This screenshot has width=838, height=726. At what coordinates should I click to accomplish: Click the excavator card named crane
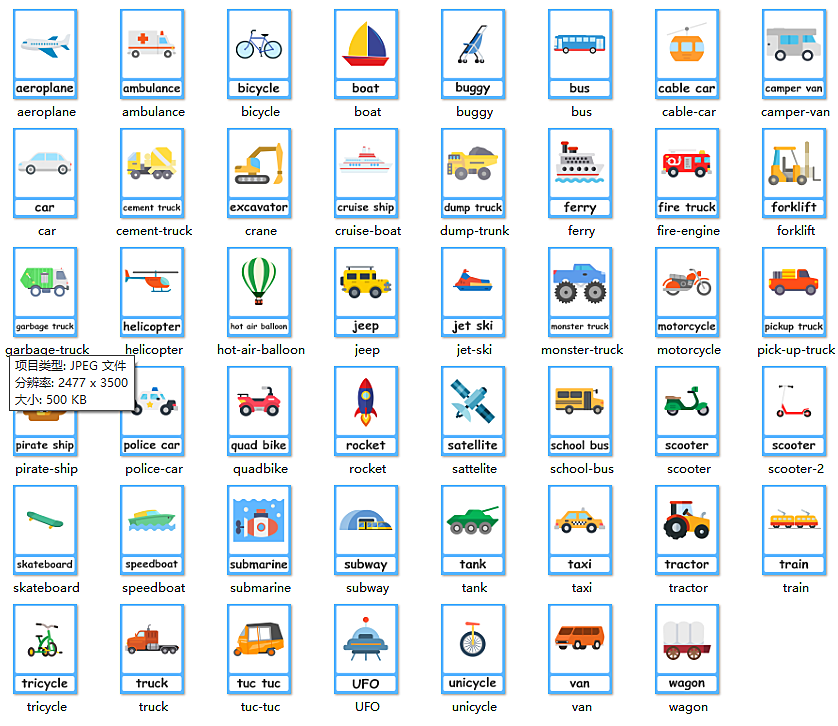[259, 173]
